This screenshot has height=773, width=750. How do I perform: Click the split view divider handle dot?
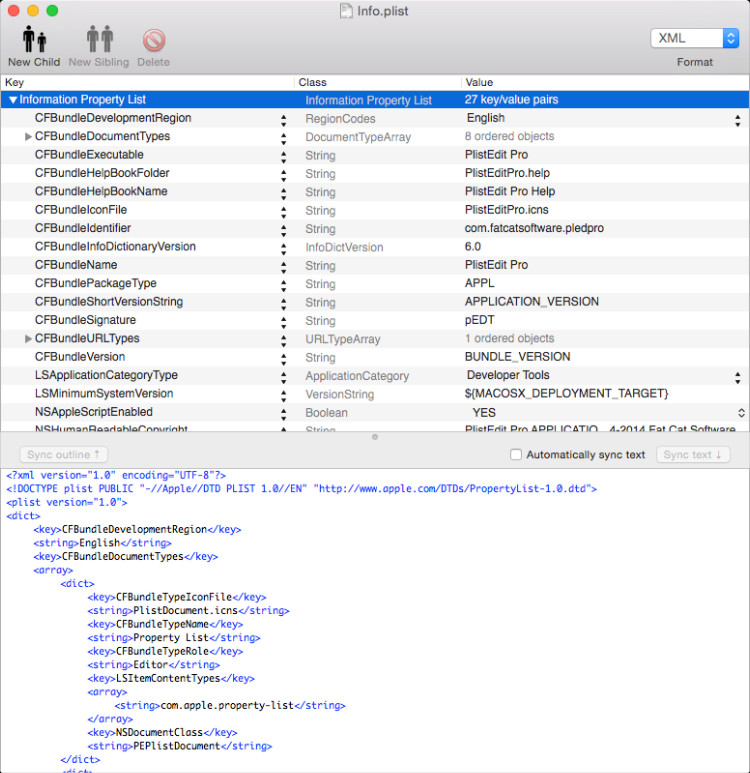[375, 437]
